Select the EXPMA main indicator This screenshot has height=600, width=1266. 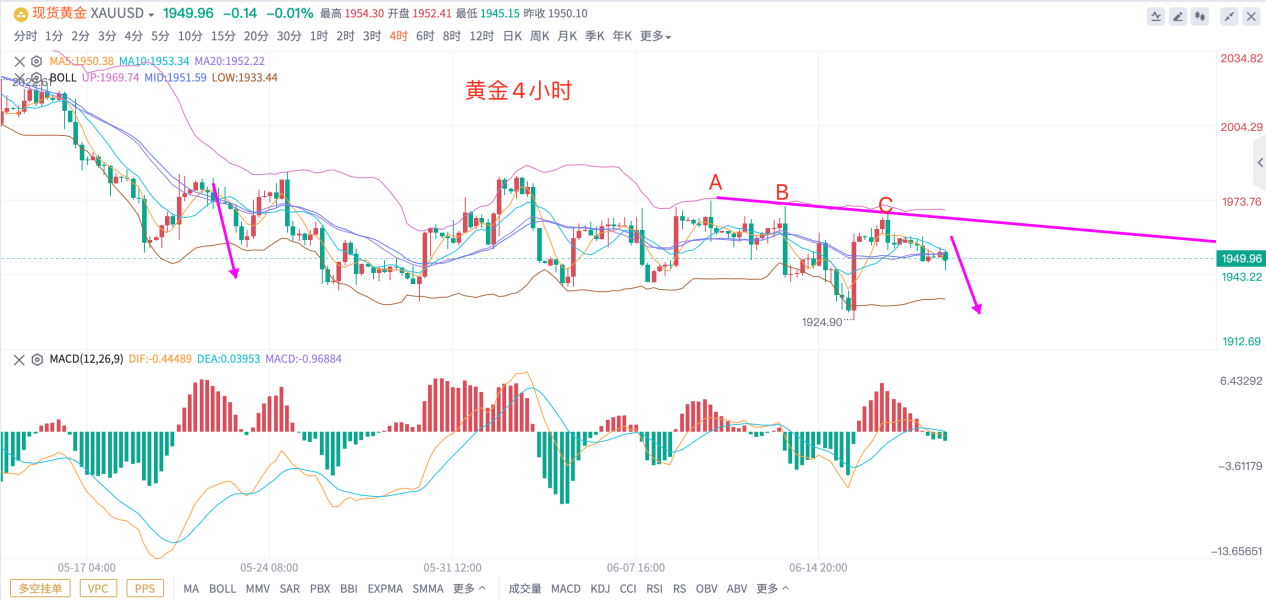point(385,588)
